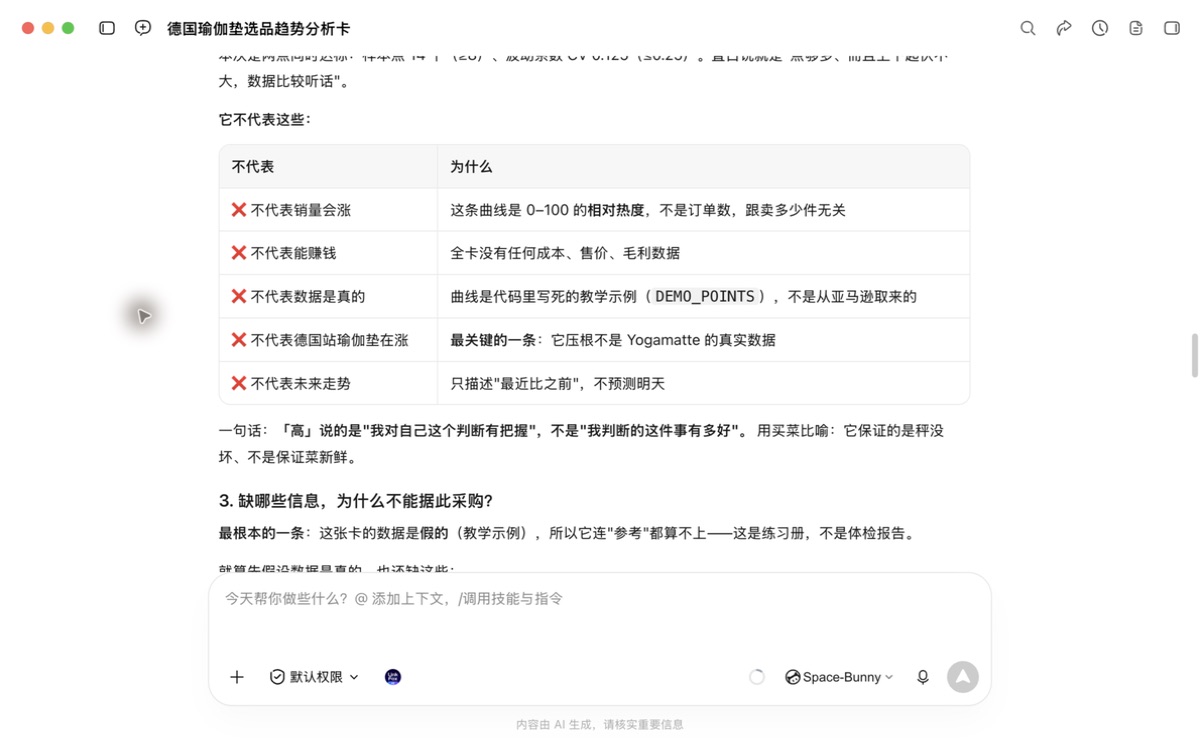Toggle the right sidebar panel icon
This screenshot has height=742, width=1200.
coord(1172,28)
